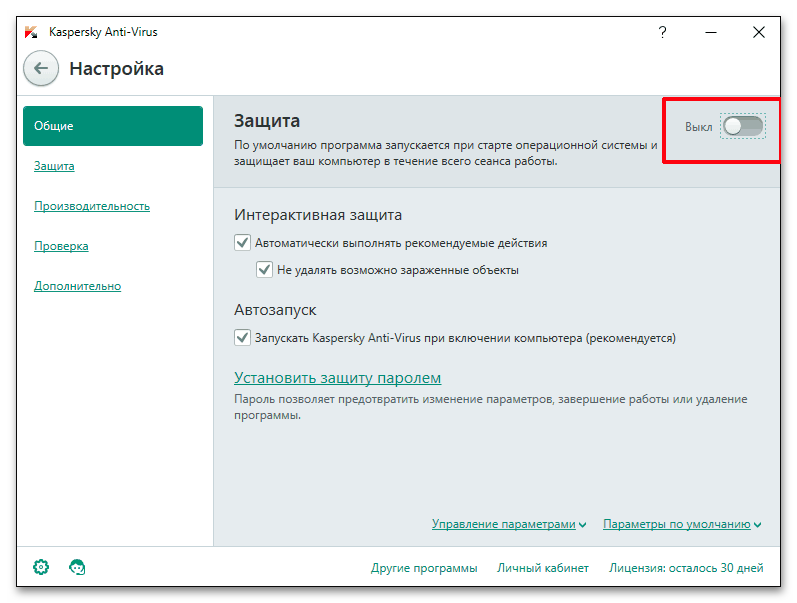
Task: Open the Личный кабинет link
Action: click(543, 568)
